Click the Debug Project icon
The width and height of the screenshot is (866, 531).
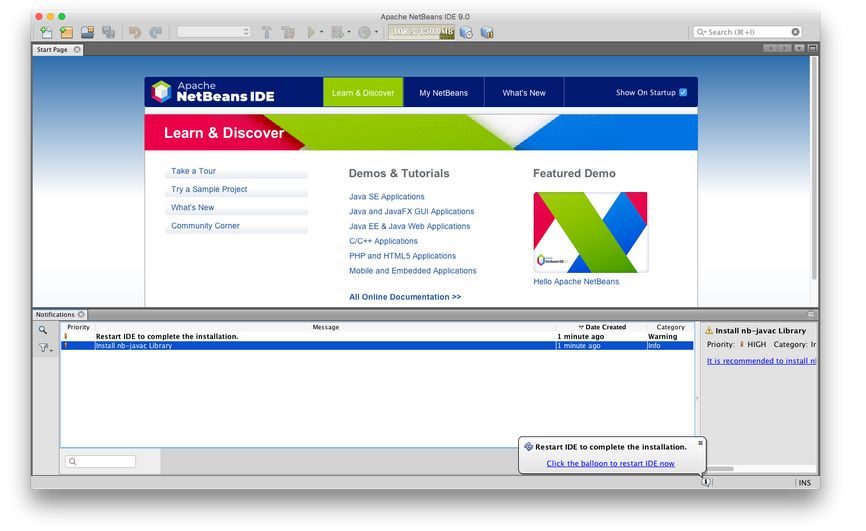coord(337,32)
